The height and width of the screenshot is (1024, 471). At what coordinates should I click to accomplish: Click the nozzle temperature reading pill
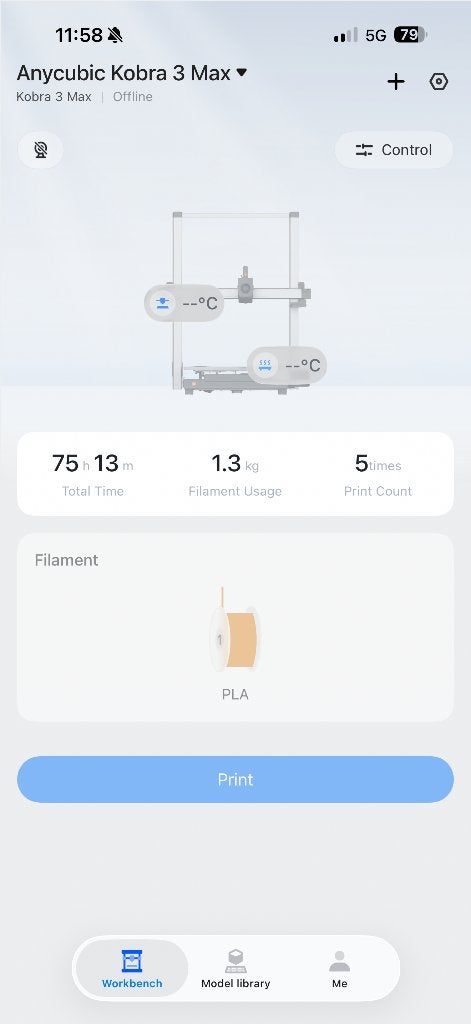[184, 303]
